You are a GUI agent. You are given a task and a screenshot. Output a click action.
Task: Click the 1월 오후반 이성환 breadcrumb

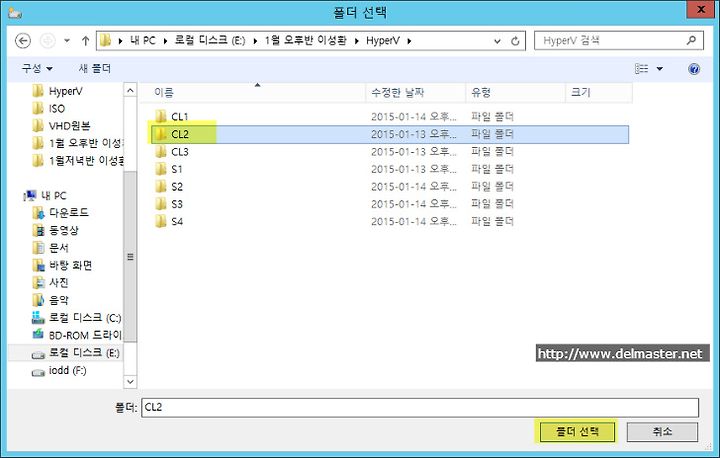[305, 40]
